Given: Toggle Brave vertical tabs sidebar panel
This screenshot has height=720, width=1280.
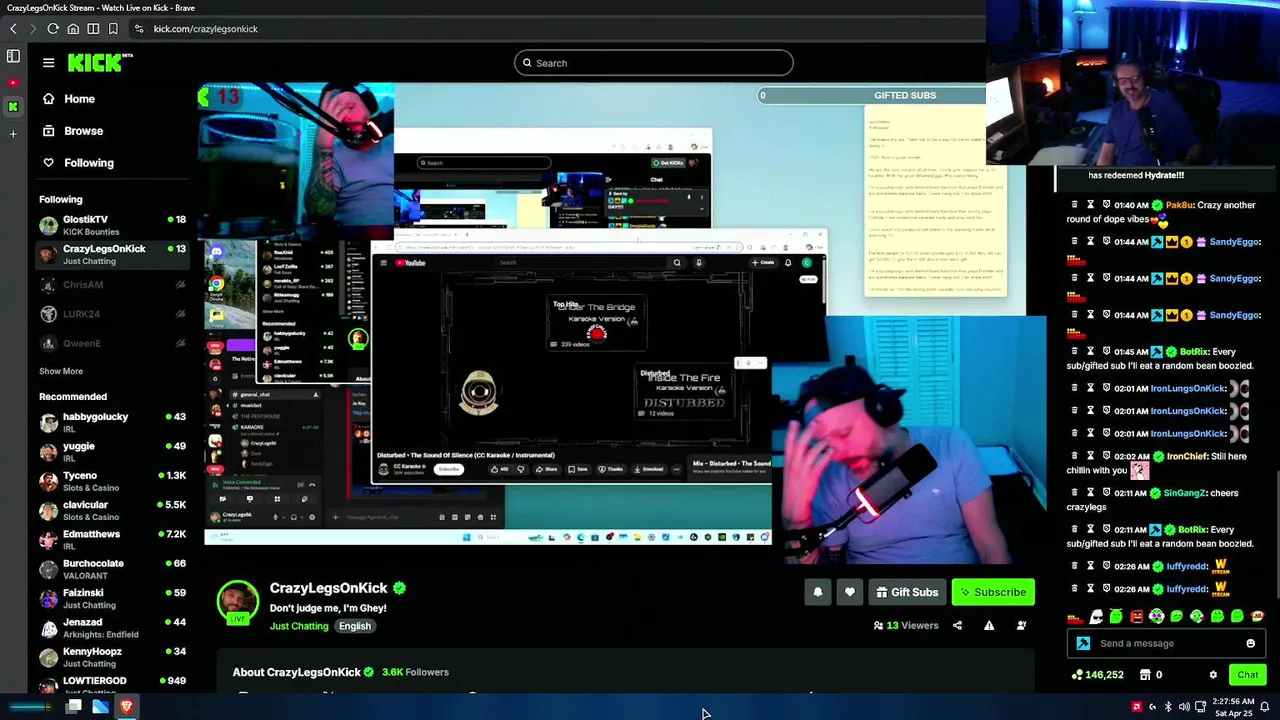Looking at the screenshot, I should tap(13, 57).
